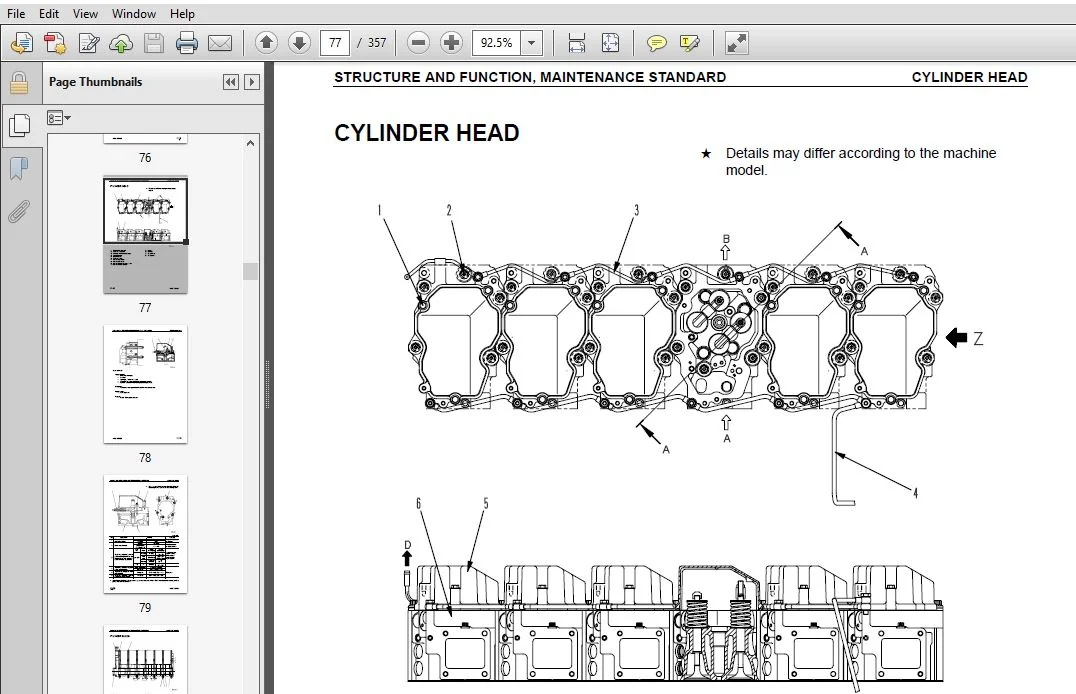
Task: Click the Save (floppy disk) icon
Action: click(154, 43)
